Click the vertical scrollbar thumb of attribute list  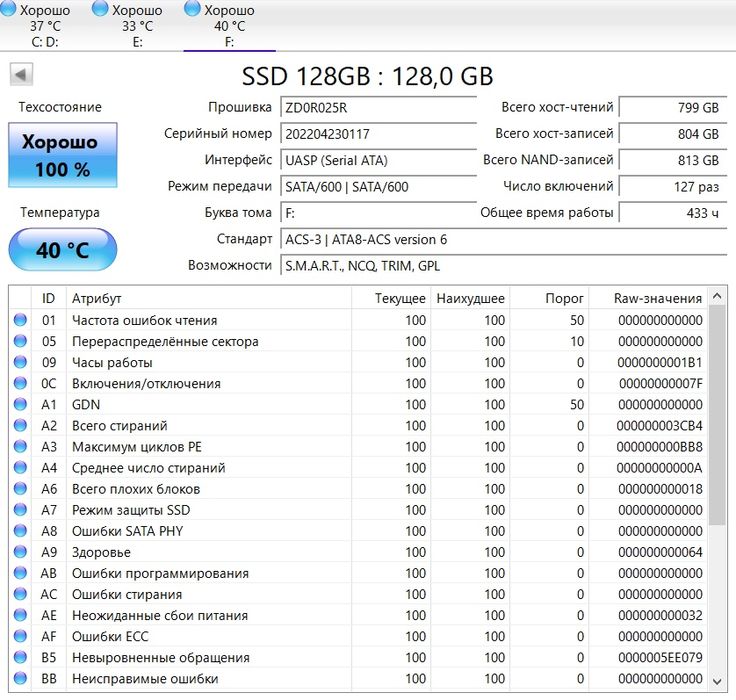717,415
